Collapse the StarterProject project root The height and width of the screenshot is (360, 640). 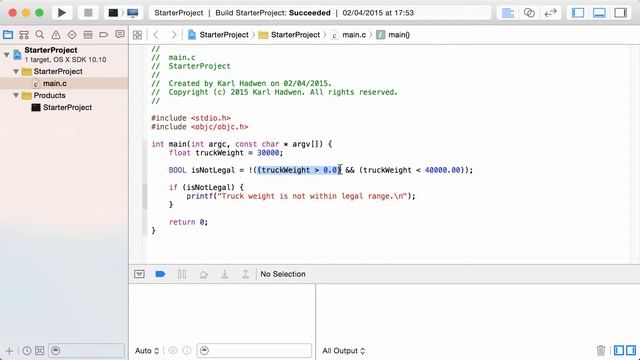pyautogui.click(x=7, y=54)
